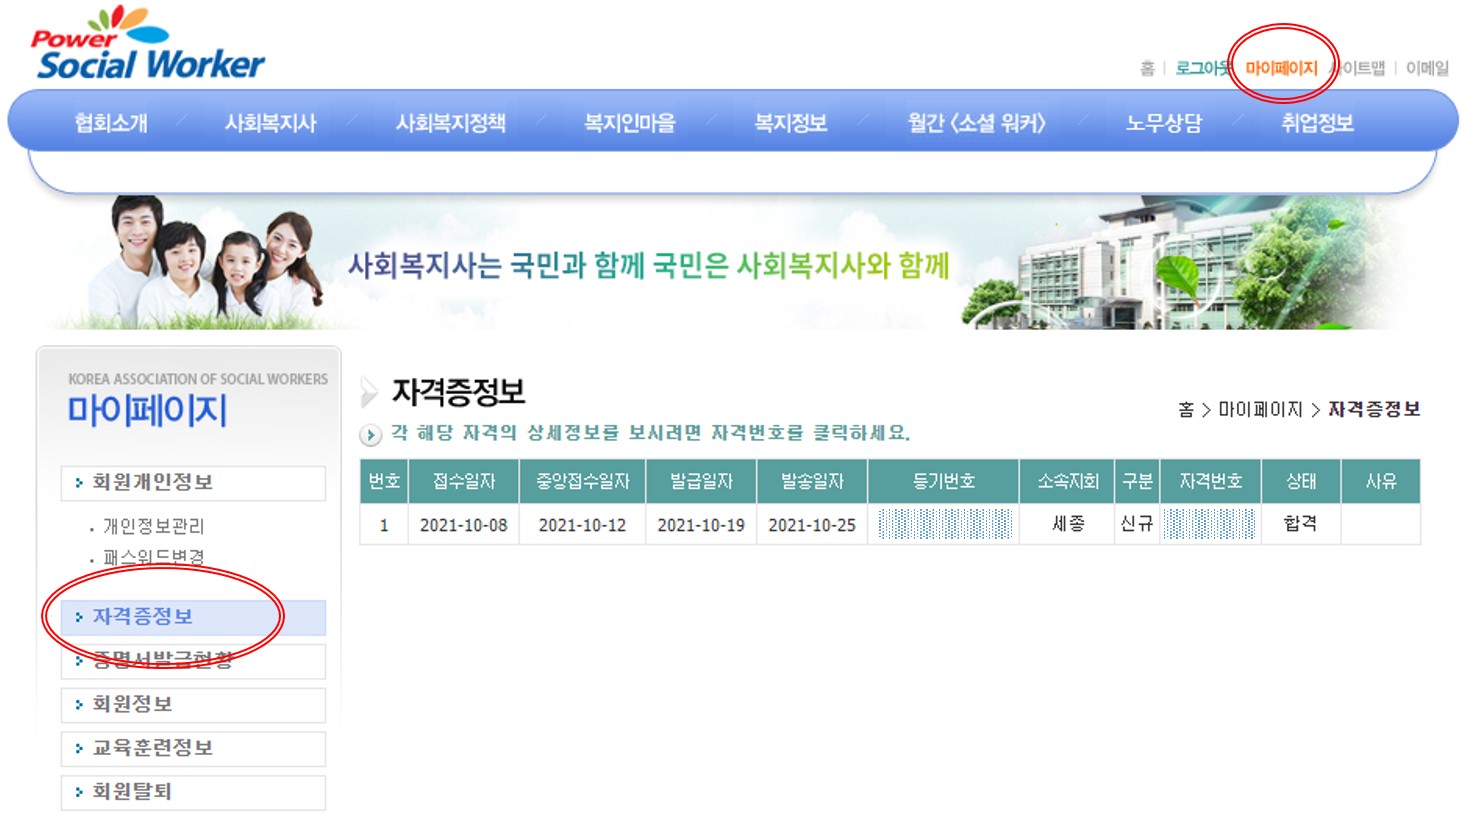
Task: Click the 세종 cell
Action: (x=1068, y=524)
